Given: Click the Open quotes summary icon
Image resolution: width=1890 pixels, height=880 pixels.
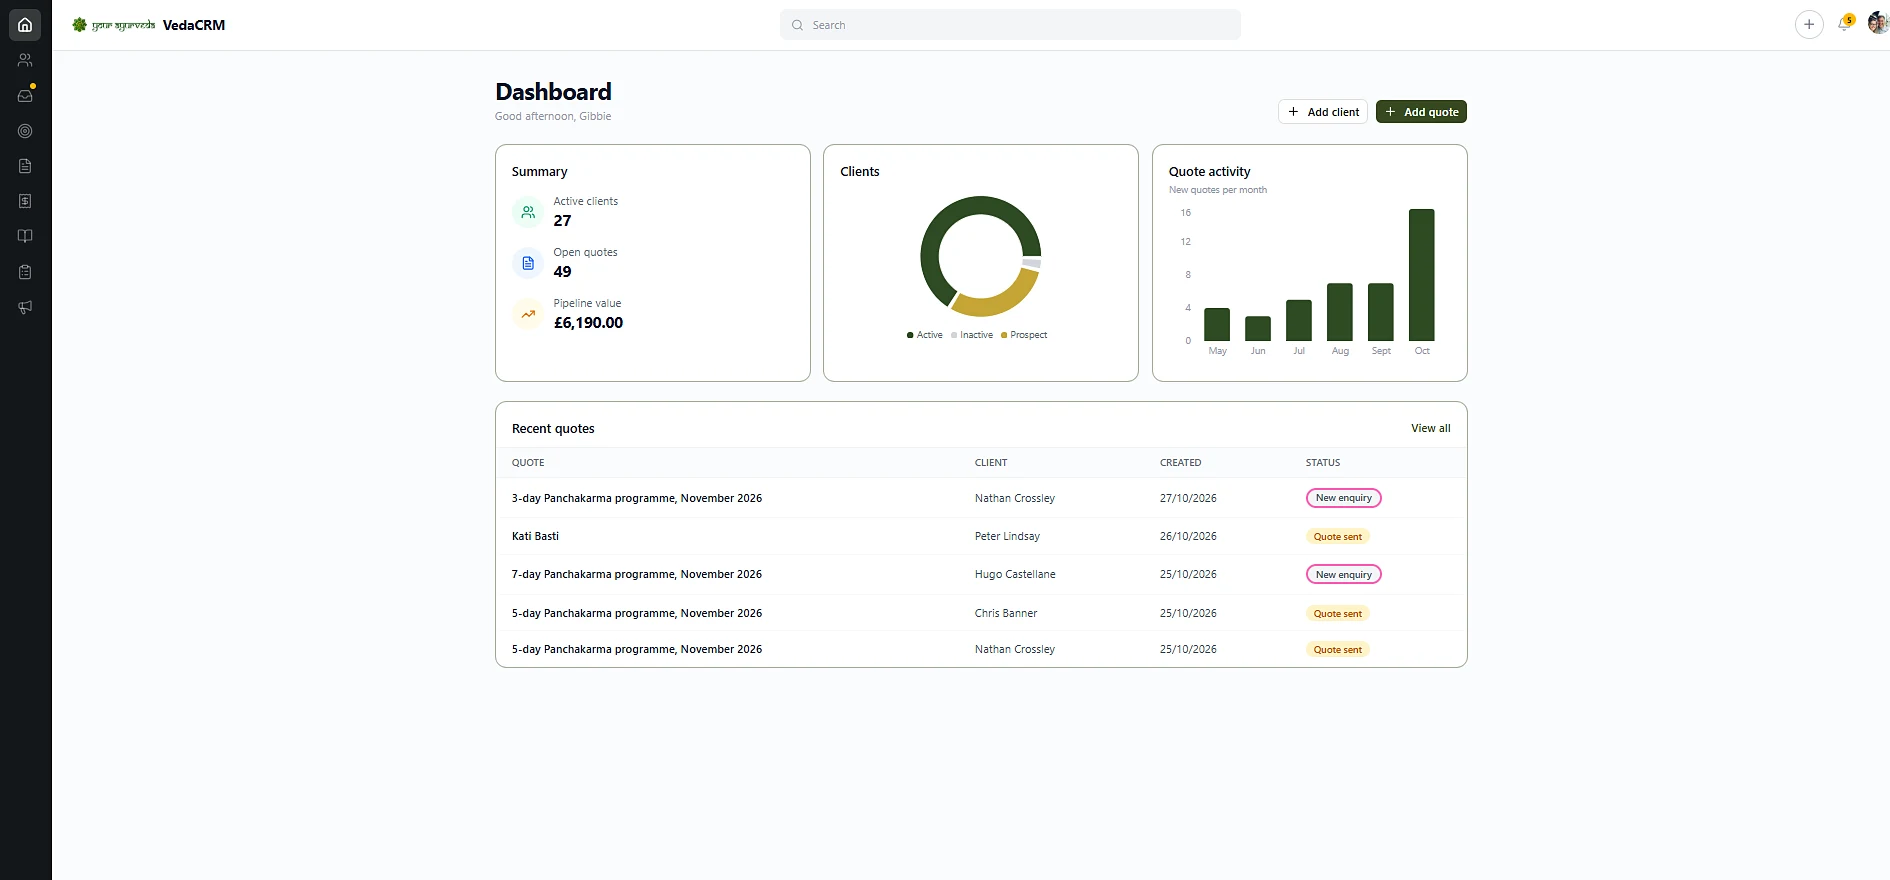Looking at the screenshot, I should (x=528, y=263).
